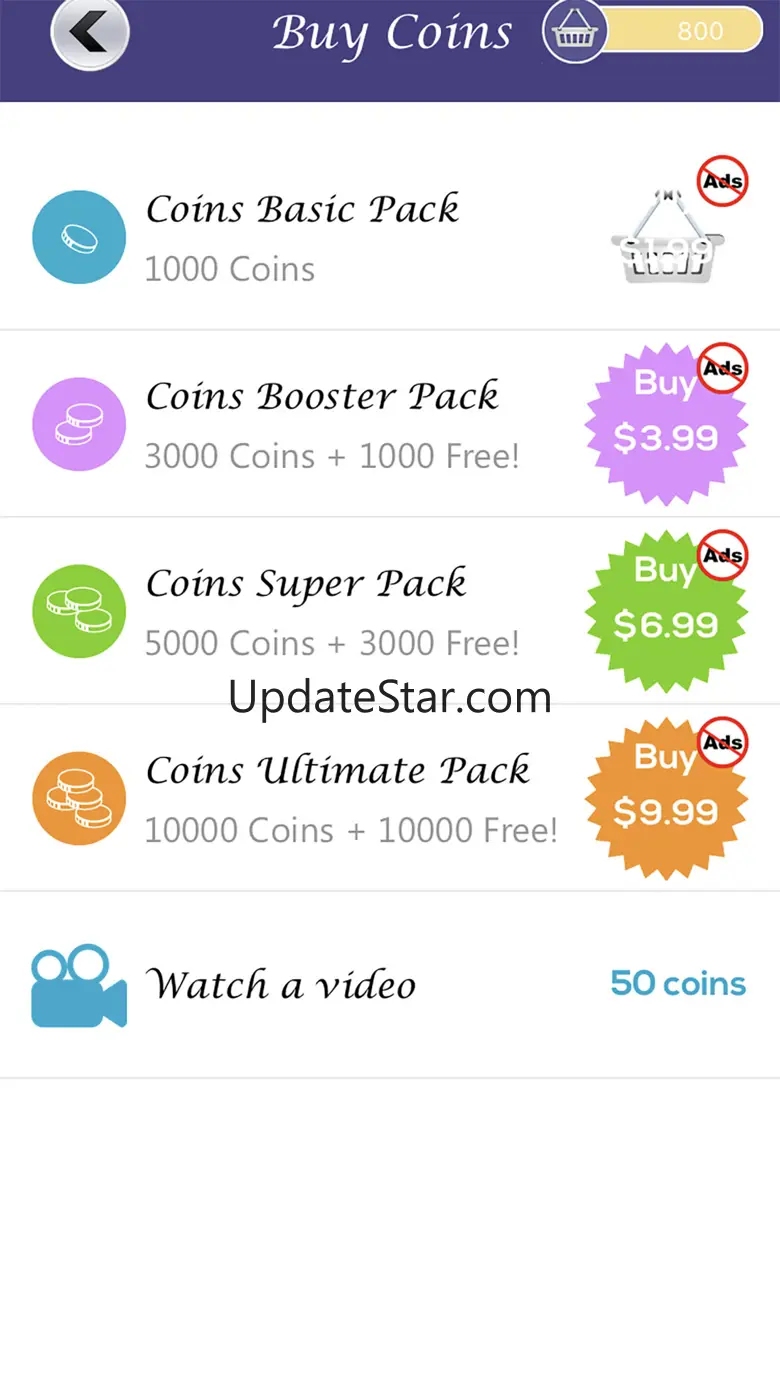Click the green Super Pack coin icon

79,611
